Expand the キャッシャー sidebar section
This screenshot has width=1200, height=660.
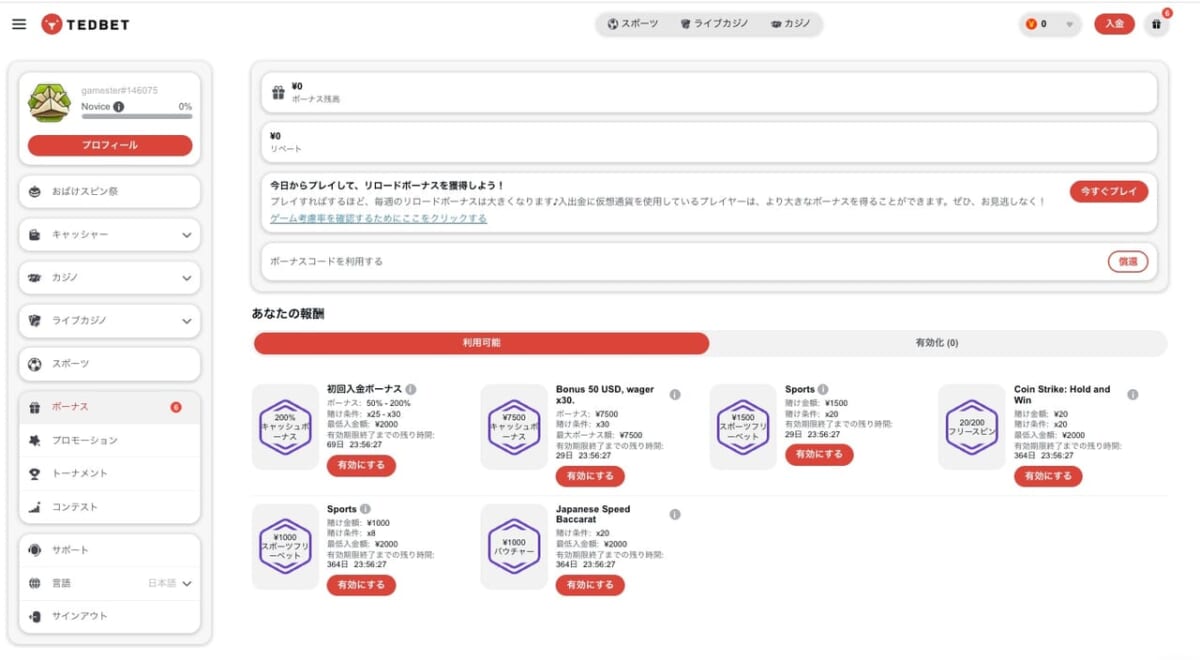pyautogui.click(x=109, y=234)
